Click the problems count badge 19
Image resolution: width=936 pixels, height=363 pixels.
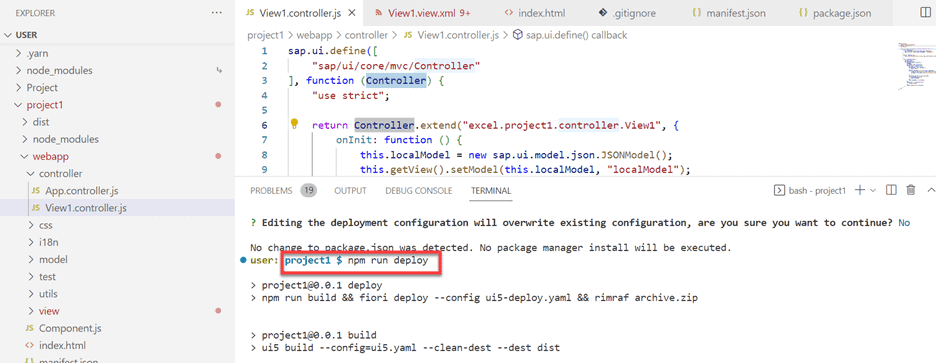click(309, 191)
